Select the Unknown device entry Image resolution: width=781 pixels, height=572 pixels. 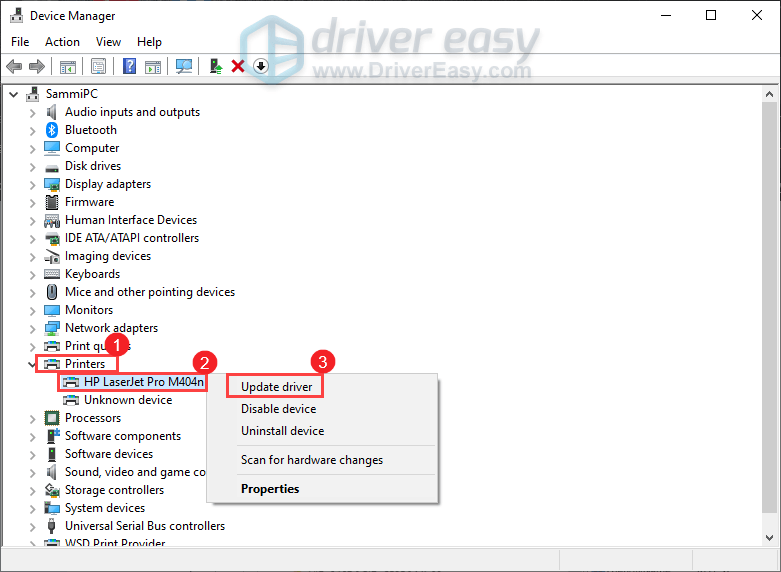click(x=128, y=400)
